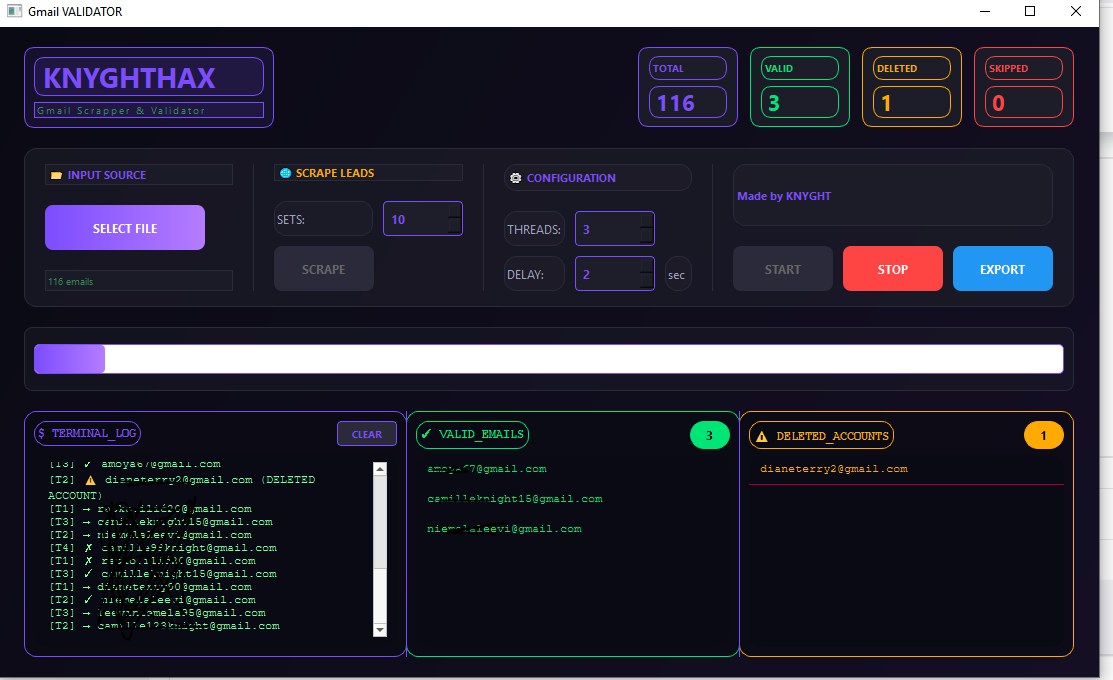Select camilleknight15@gmail.com in valid emails list
Image resolution: width=1113 pixels, height=680 pixels.
point(514,499)
